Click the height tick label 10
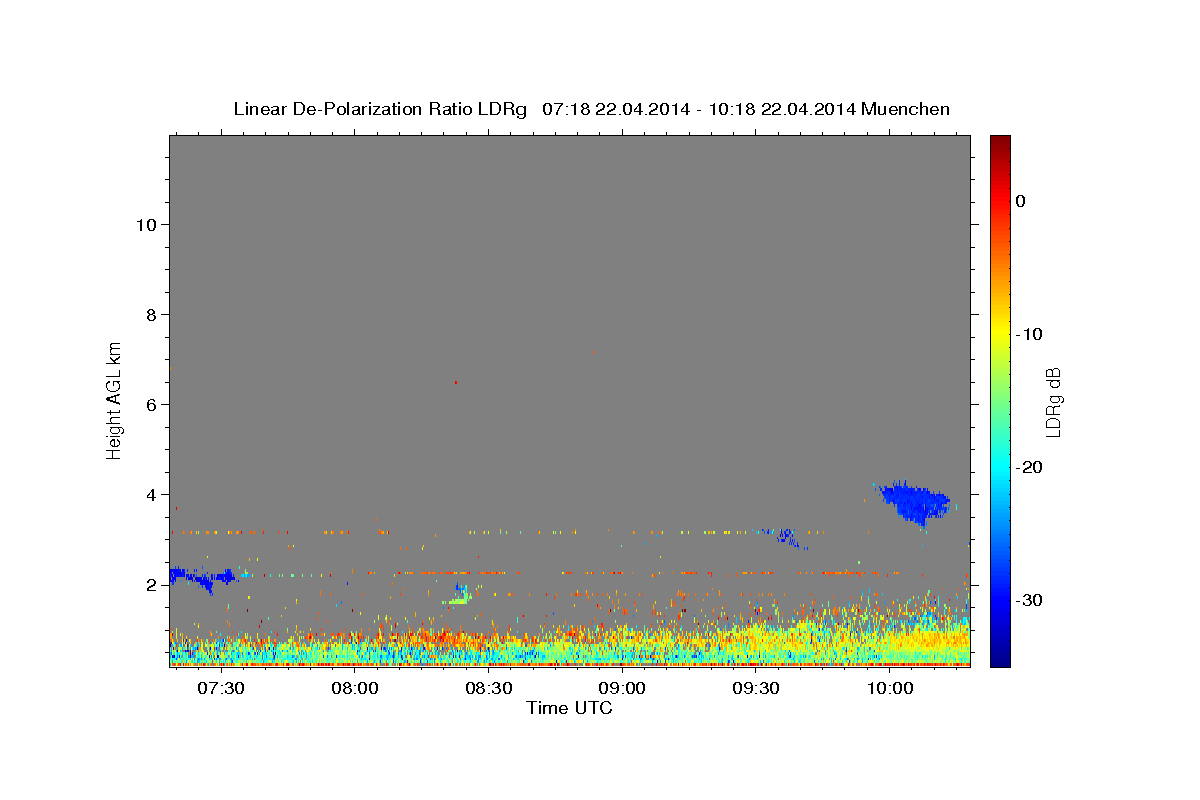This screenshot has height=800, width=1200. 146,225
